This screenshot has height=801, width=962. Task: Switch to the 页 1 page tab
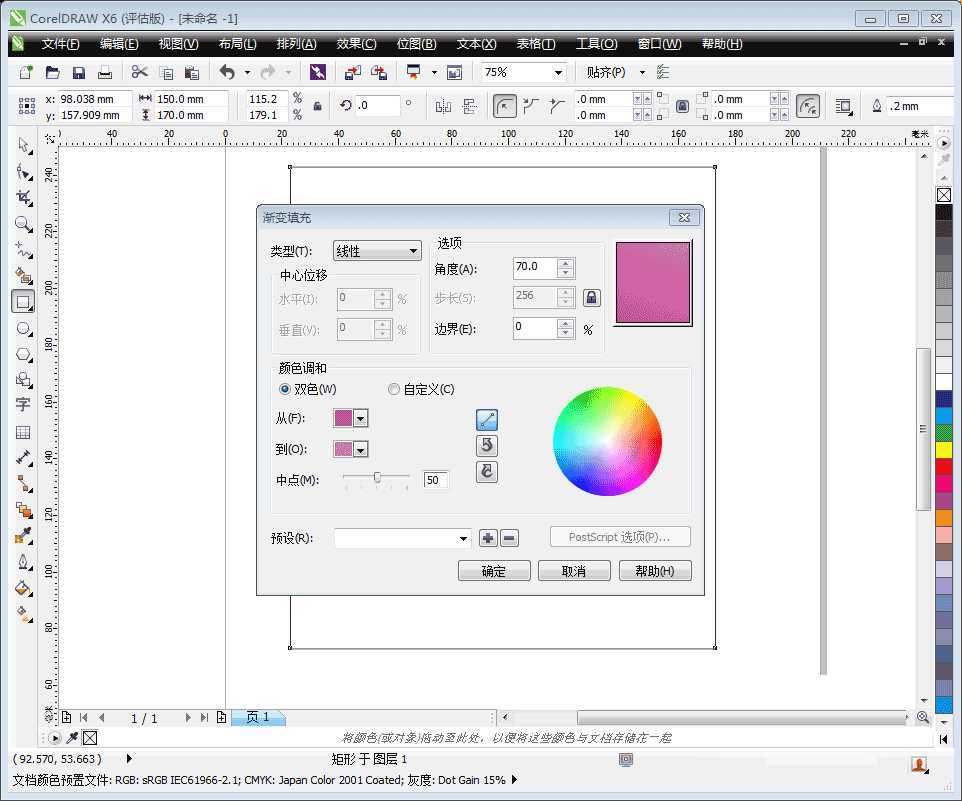tap(257, 717)
